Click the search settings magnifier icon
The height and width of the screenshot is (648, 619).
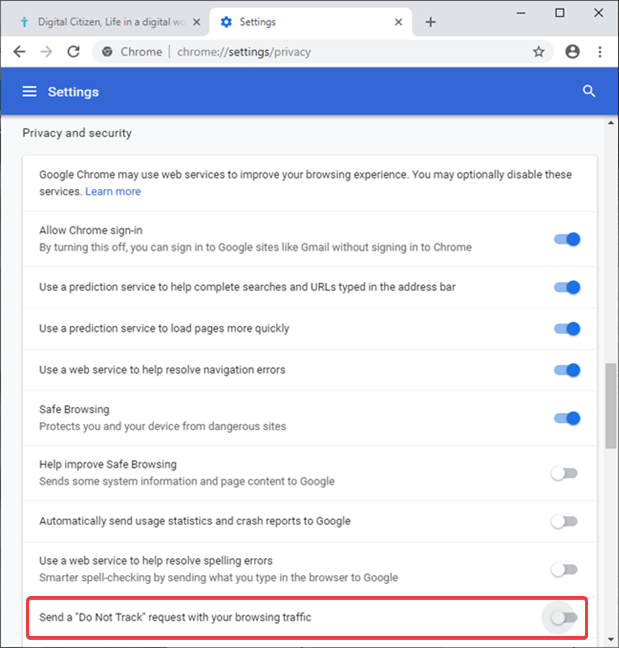(x=589, y=91)
